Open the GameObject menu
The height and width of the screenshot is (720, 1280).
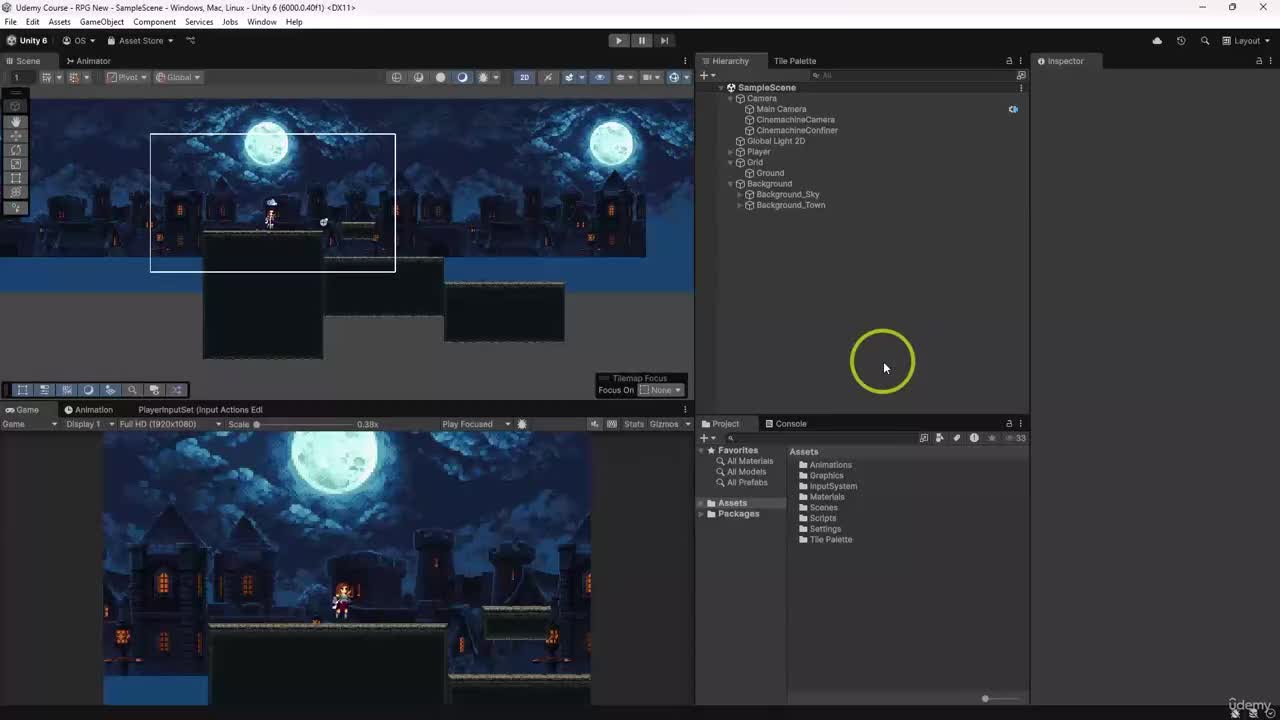coord(102,22)
